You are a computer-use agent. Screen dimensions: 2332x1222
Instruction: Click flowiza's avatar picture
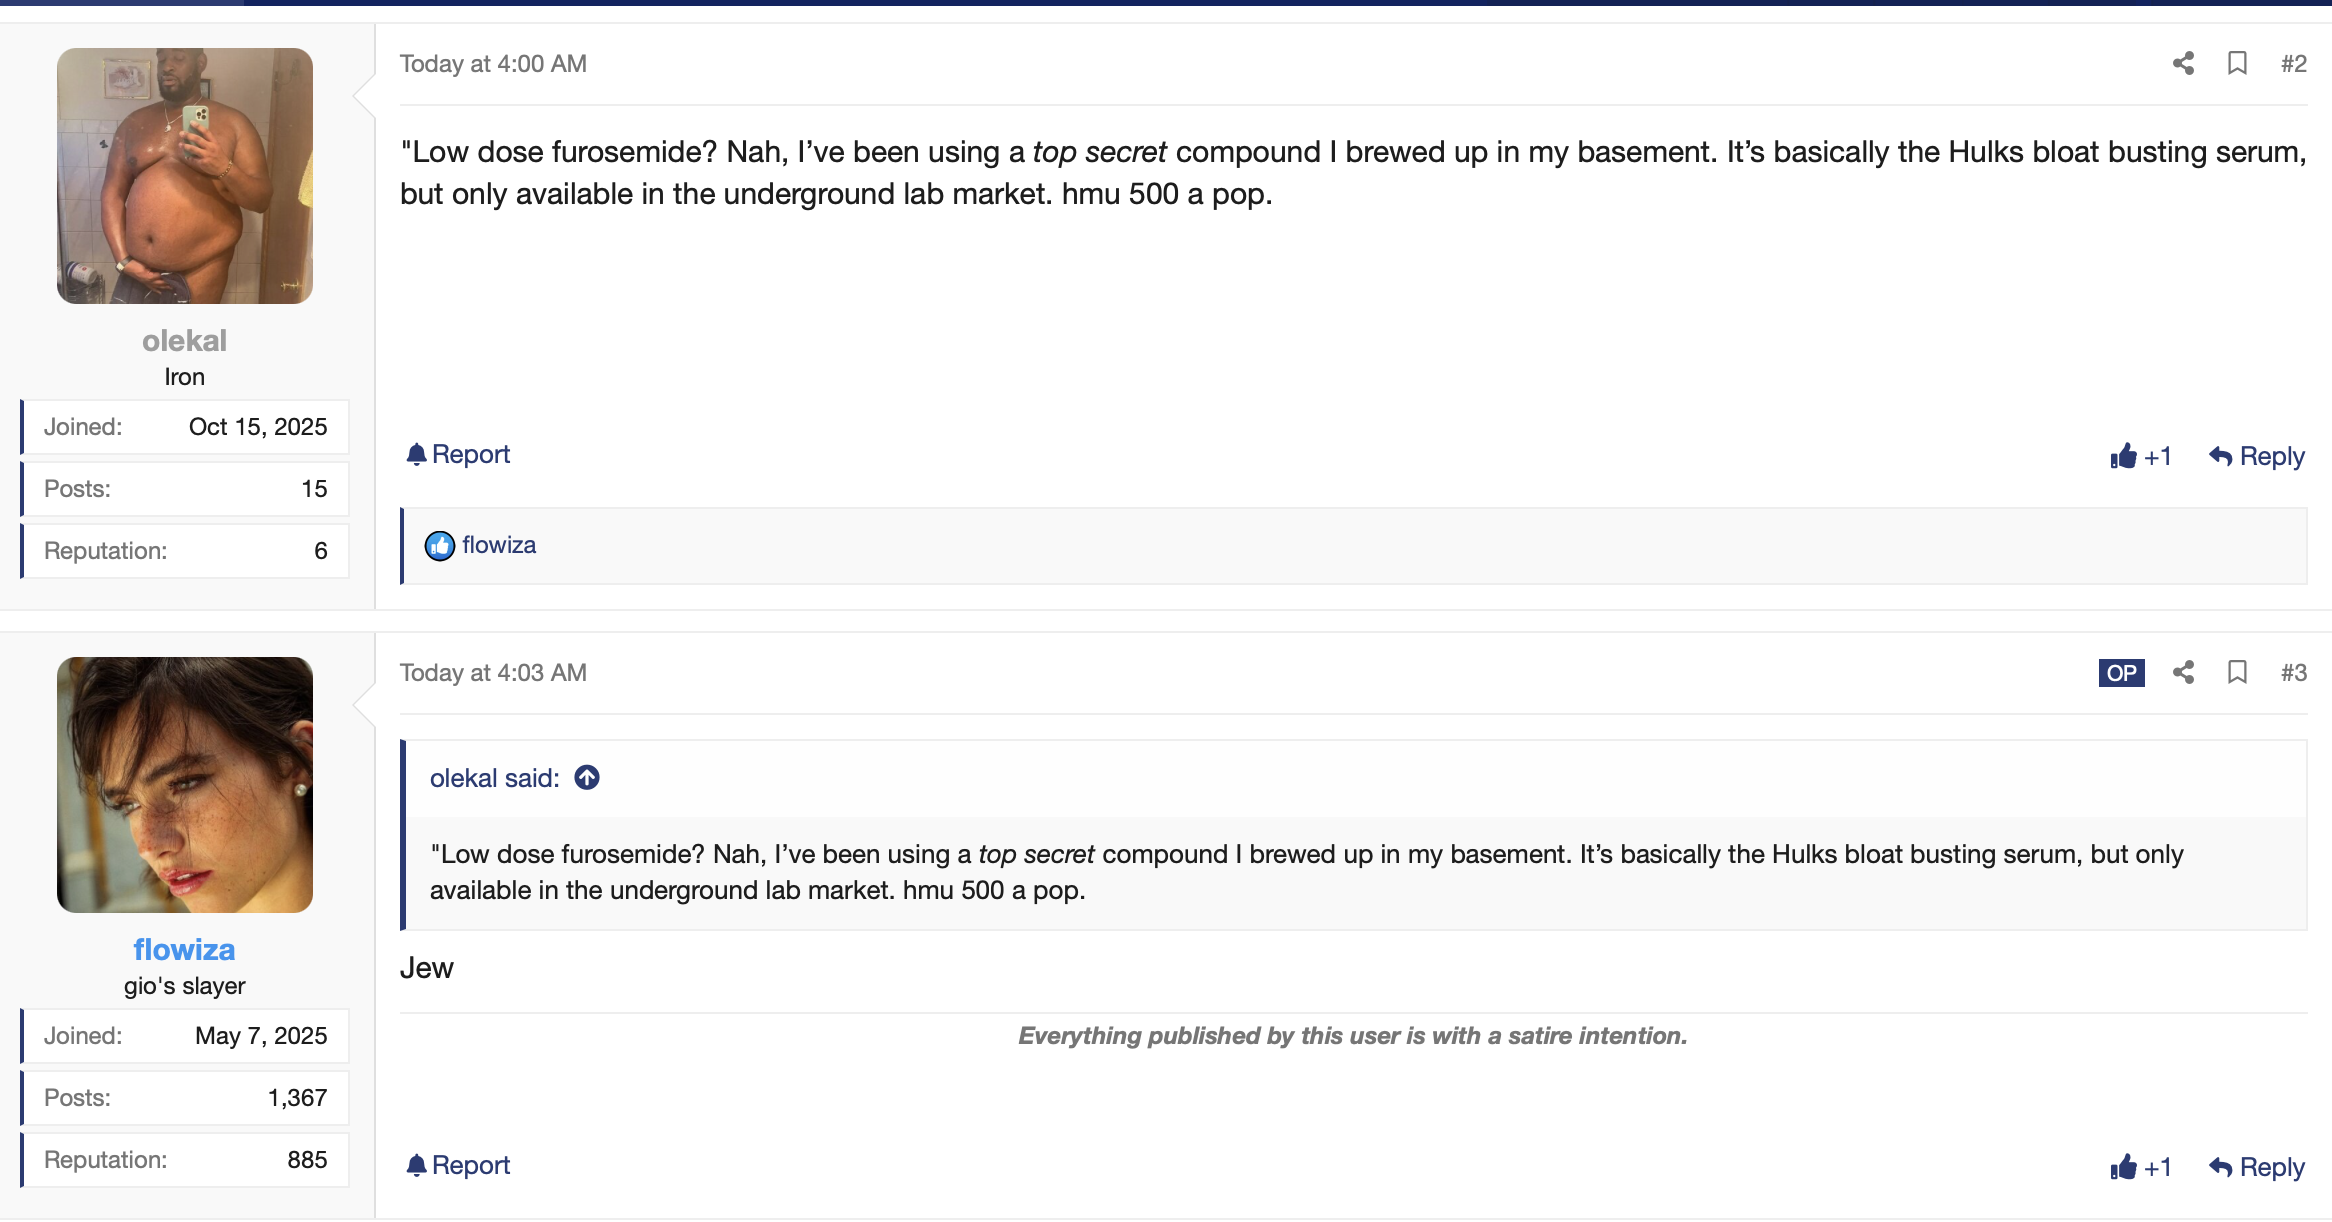coord(184,785)
